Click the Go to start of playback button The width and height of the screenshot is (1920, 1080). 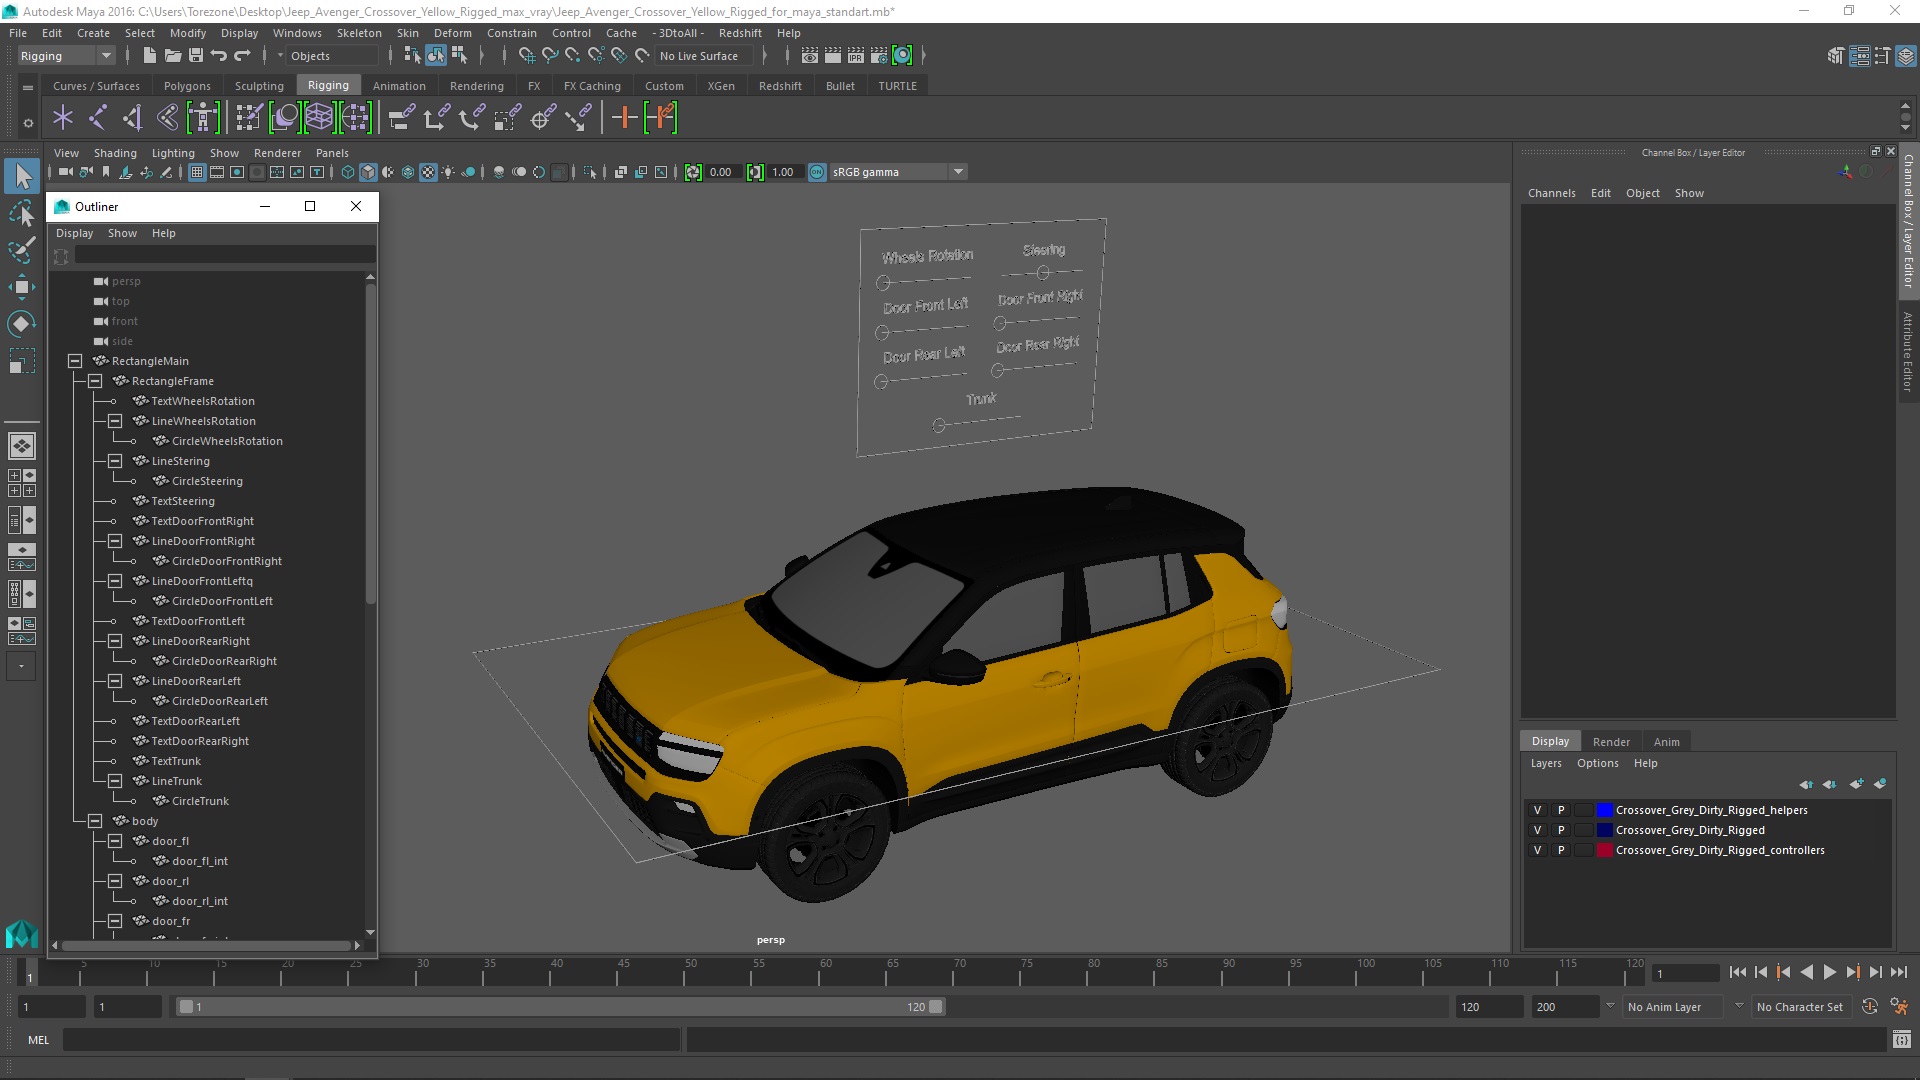pos(1737,972)
